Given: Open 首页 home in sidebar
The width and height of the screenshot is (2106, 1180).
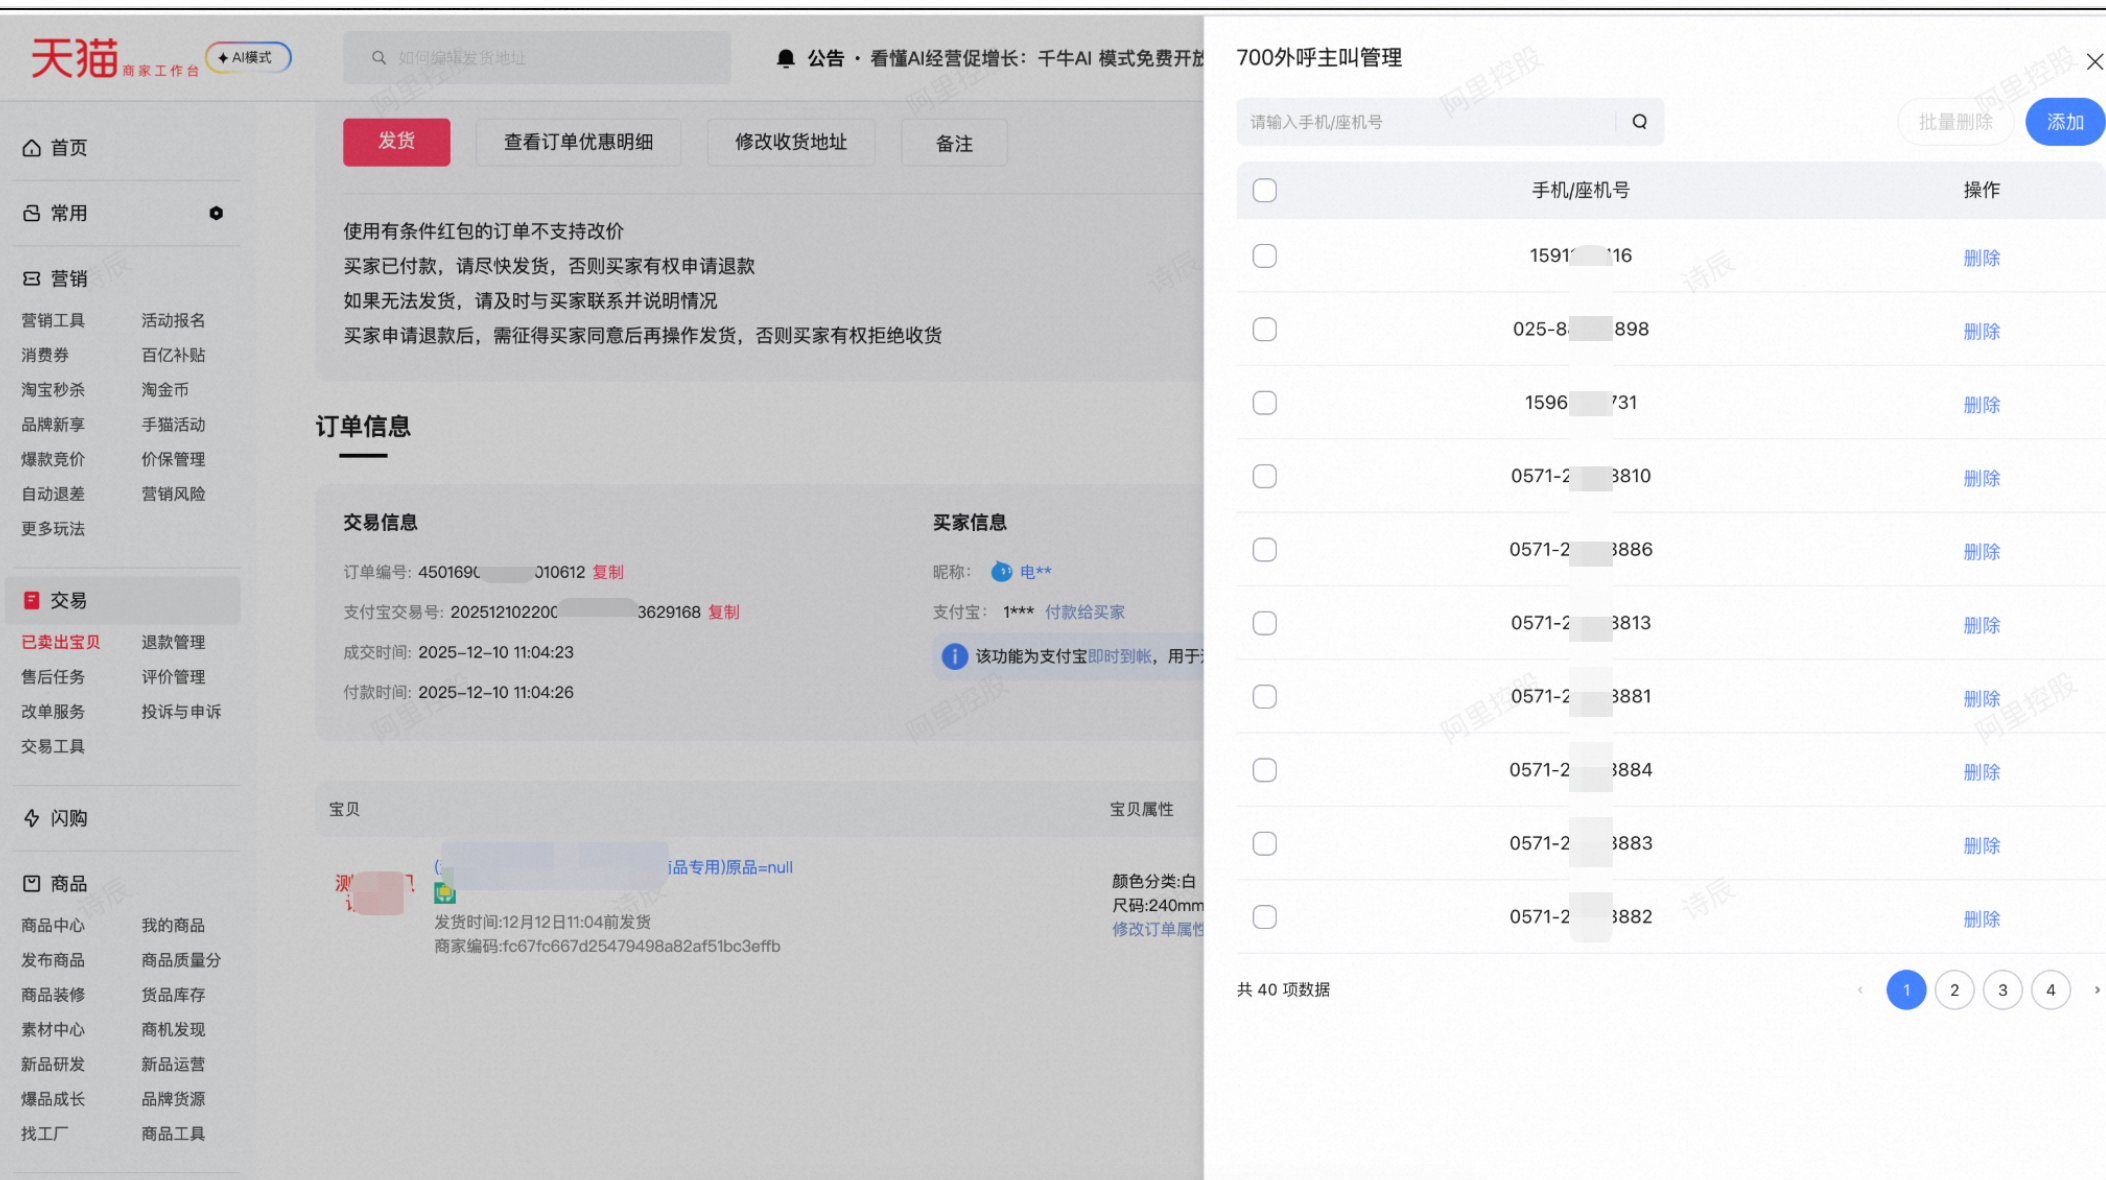Looking at the screenshot, I should pos(55,148).
